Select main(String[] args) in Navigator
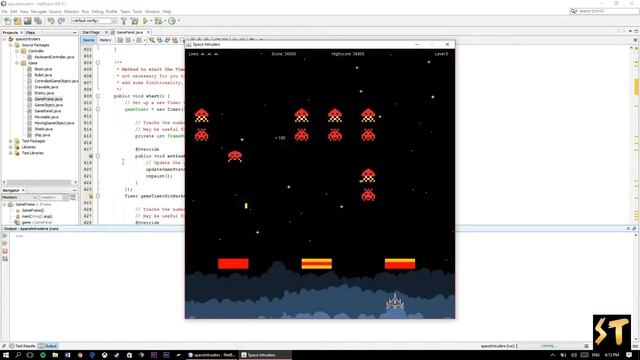 pos(37,216)
